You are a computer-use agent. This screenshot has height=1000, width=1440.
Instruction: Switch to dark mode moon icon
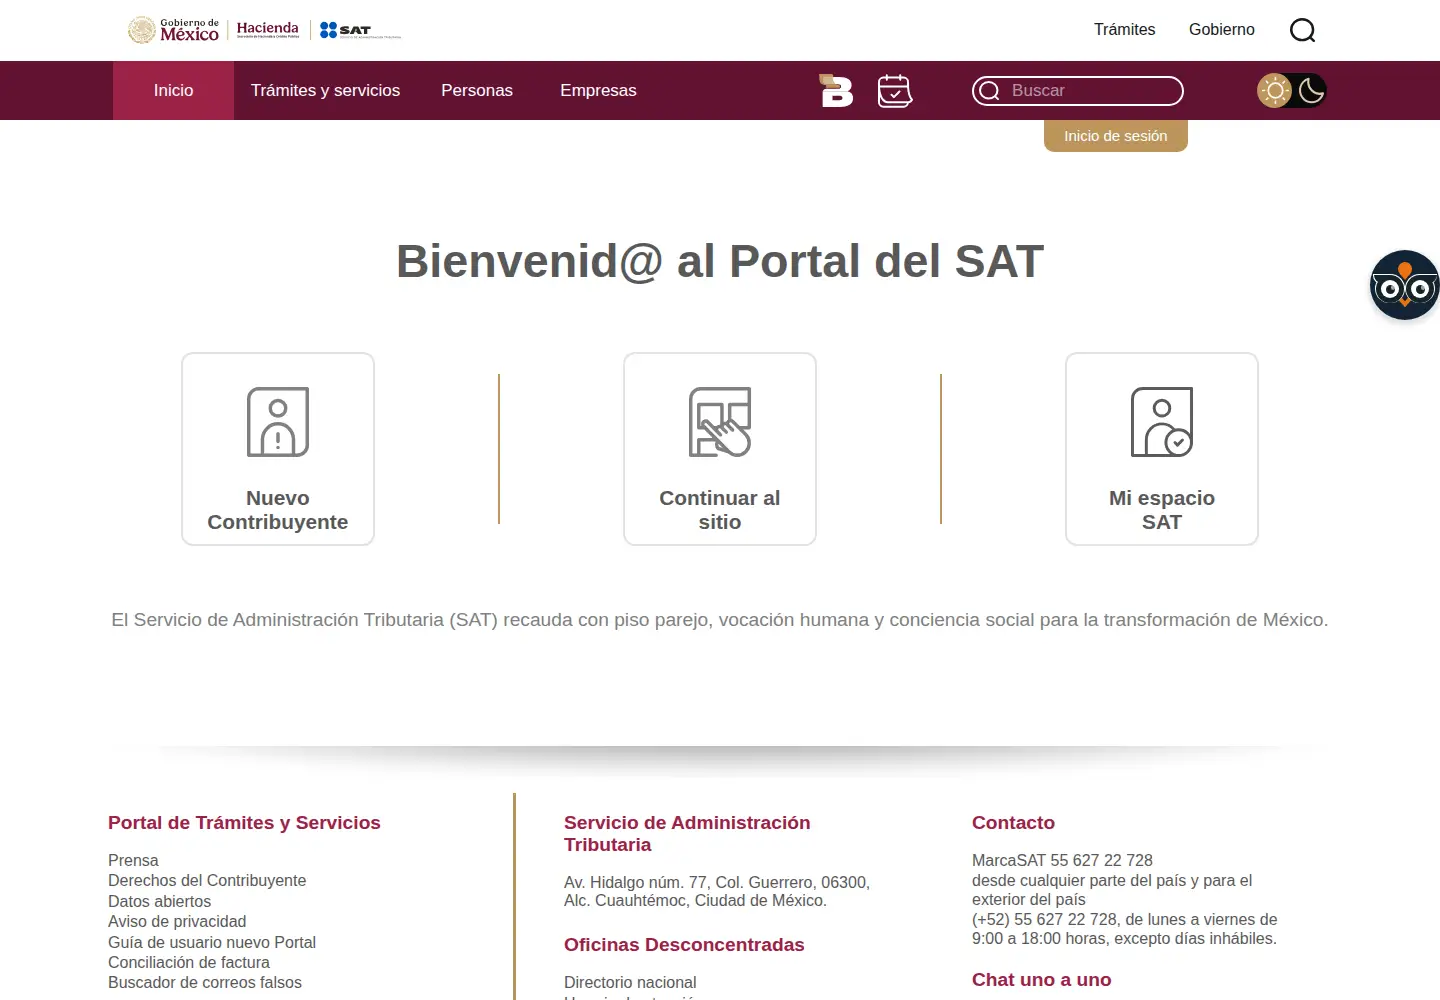(1311, 91)
